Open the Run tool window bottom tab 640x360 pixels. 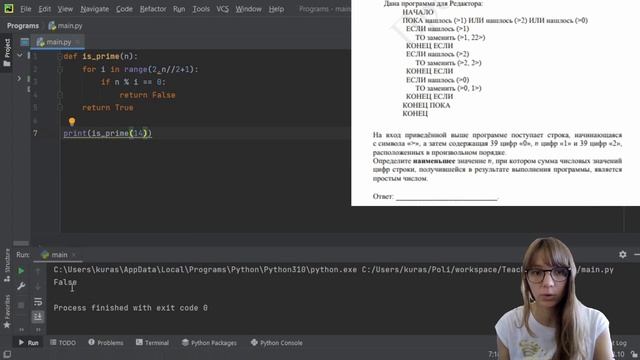pyautogui.click(x=28, y=342)
